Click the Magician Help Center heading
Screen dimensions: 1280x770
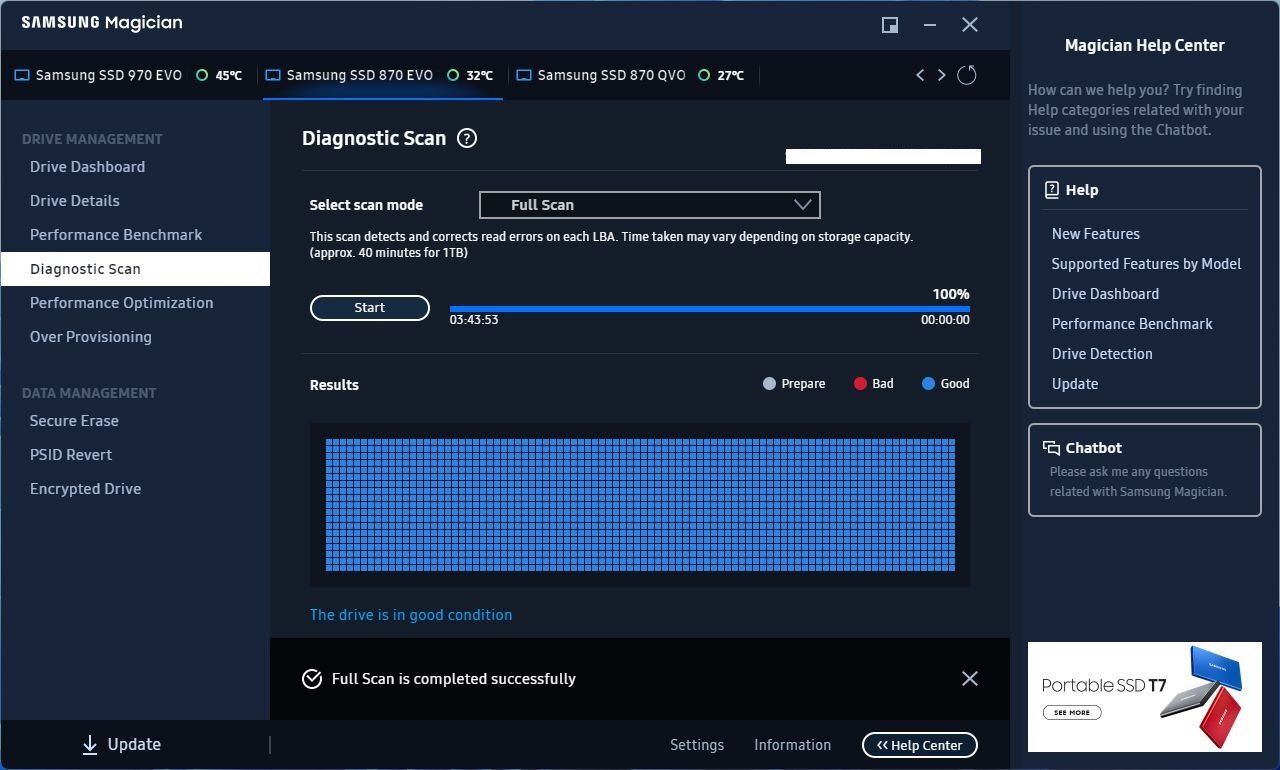click(1145, 45)
